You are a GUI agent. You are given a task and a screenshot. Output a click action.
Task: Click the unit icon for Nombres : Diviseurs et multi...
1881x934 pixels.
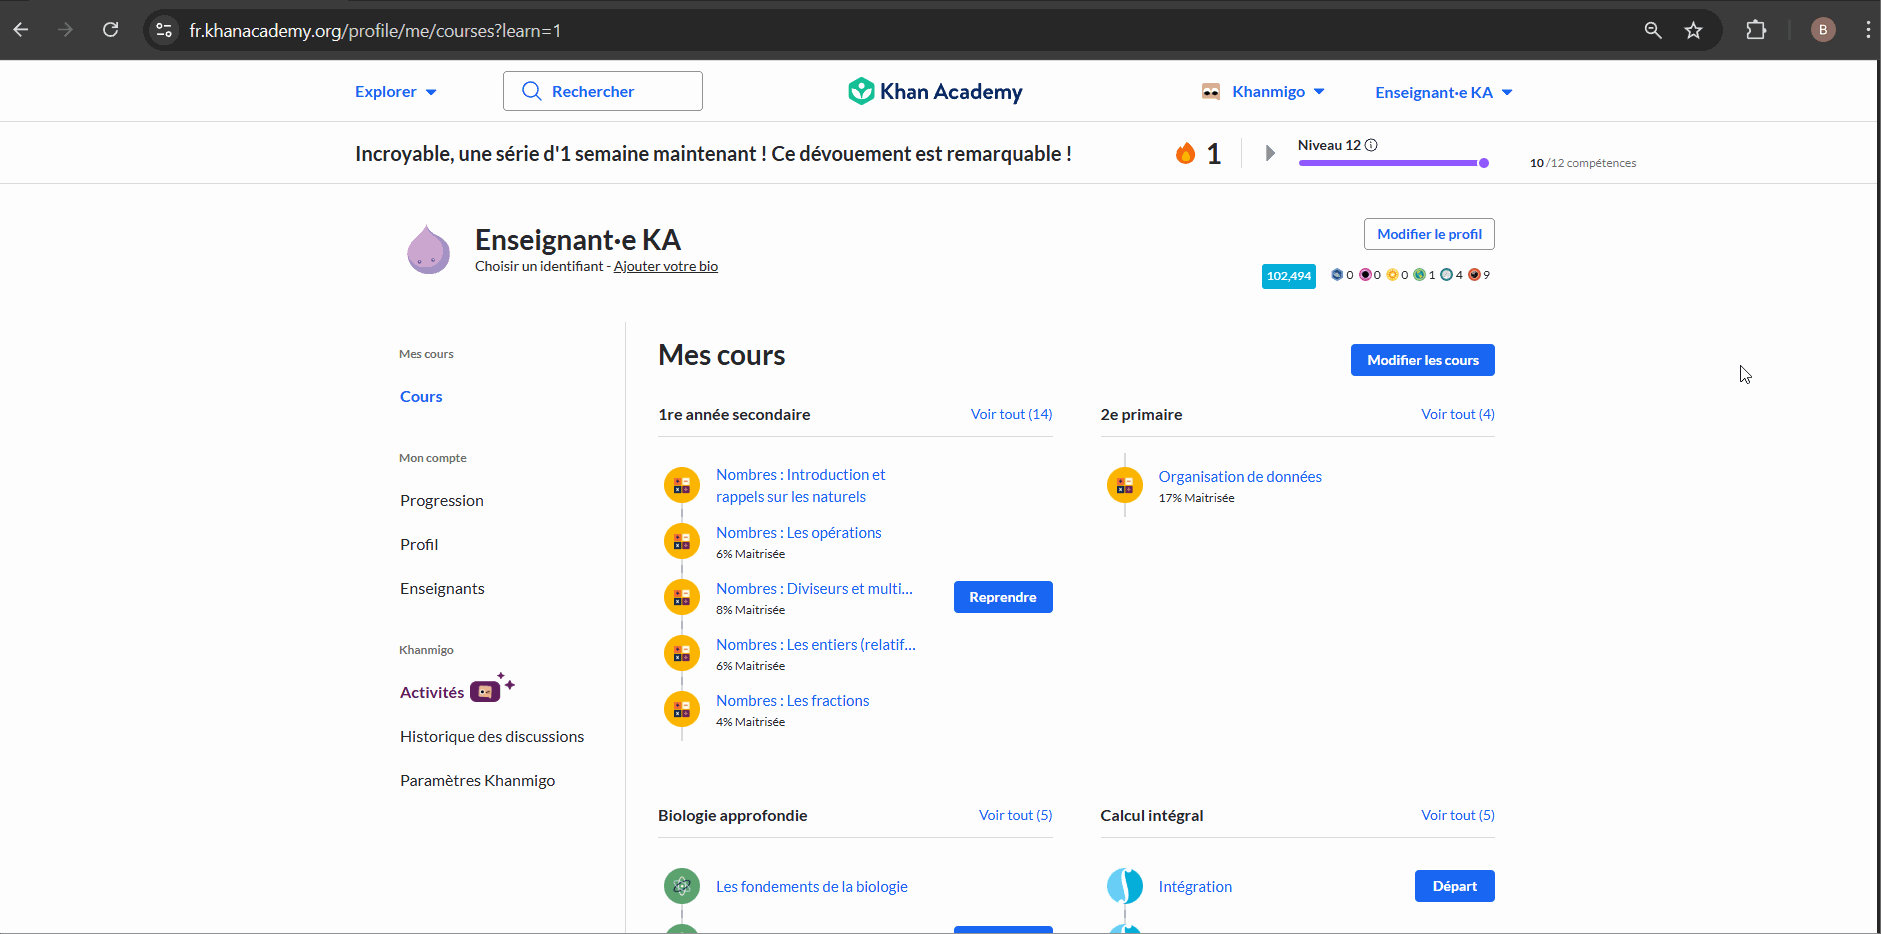pos(682,597)
